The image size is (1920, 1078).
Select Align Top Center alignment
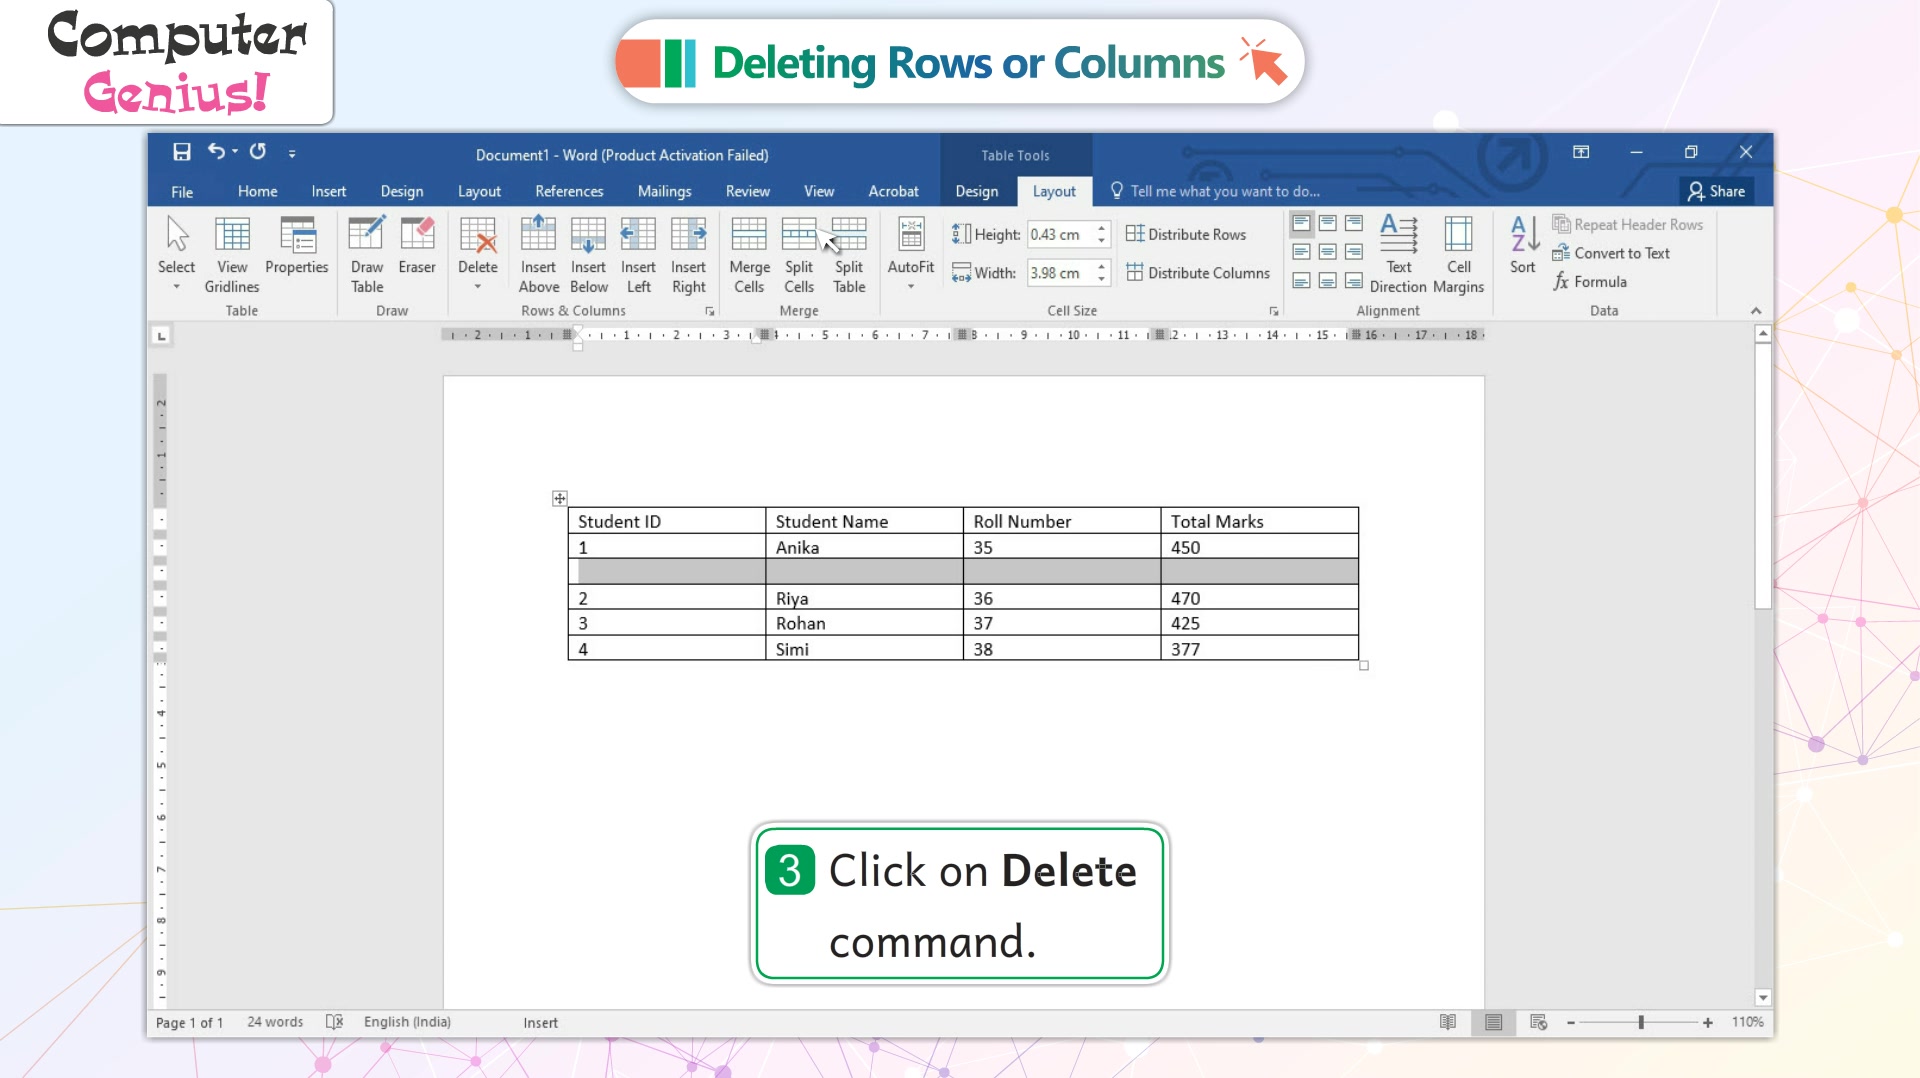coord(1327,223)
